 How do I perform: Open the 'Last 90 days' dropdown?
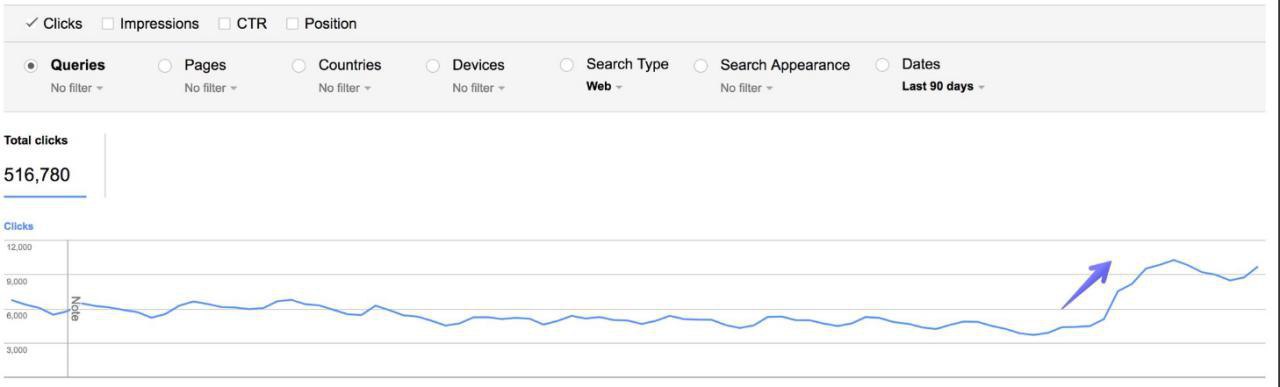(x=943, y=86)
